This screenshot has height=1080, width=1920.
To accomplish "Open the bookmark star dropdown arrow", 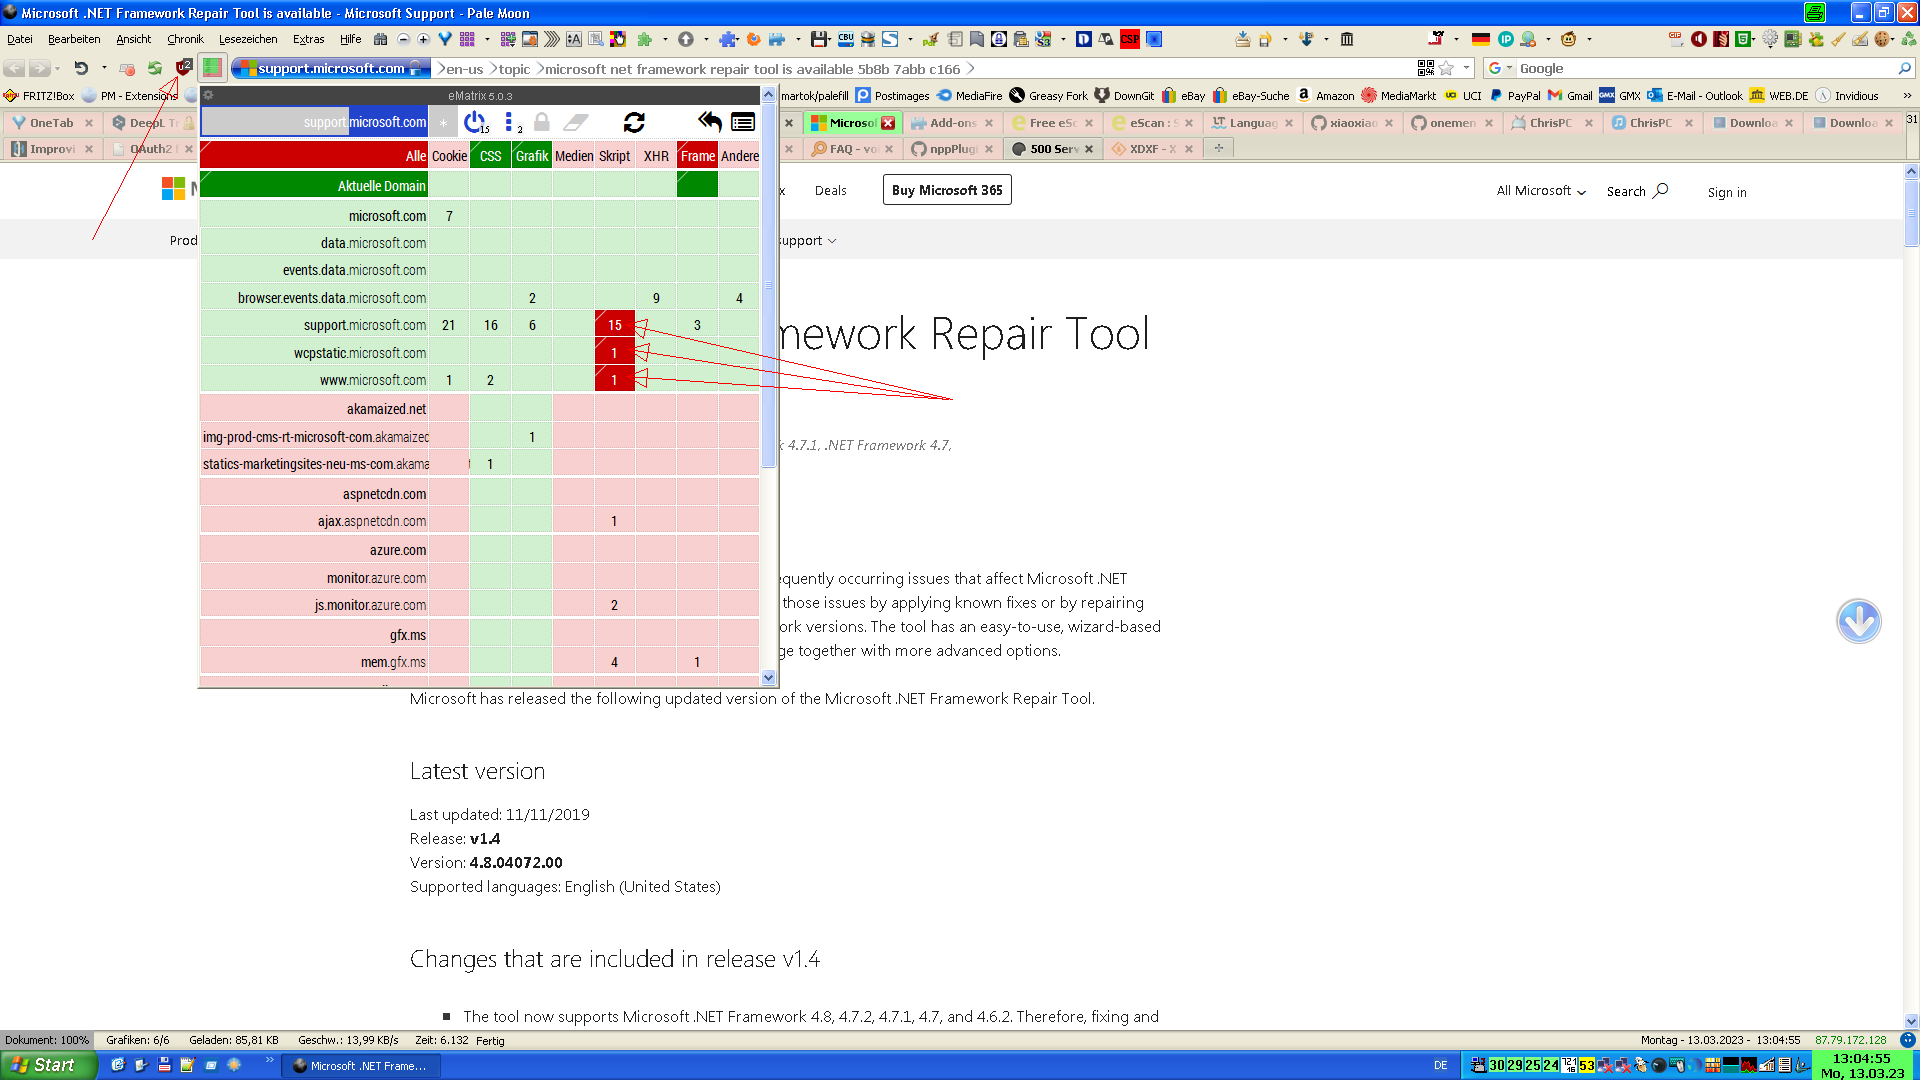I will 1466,68.
